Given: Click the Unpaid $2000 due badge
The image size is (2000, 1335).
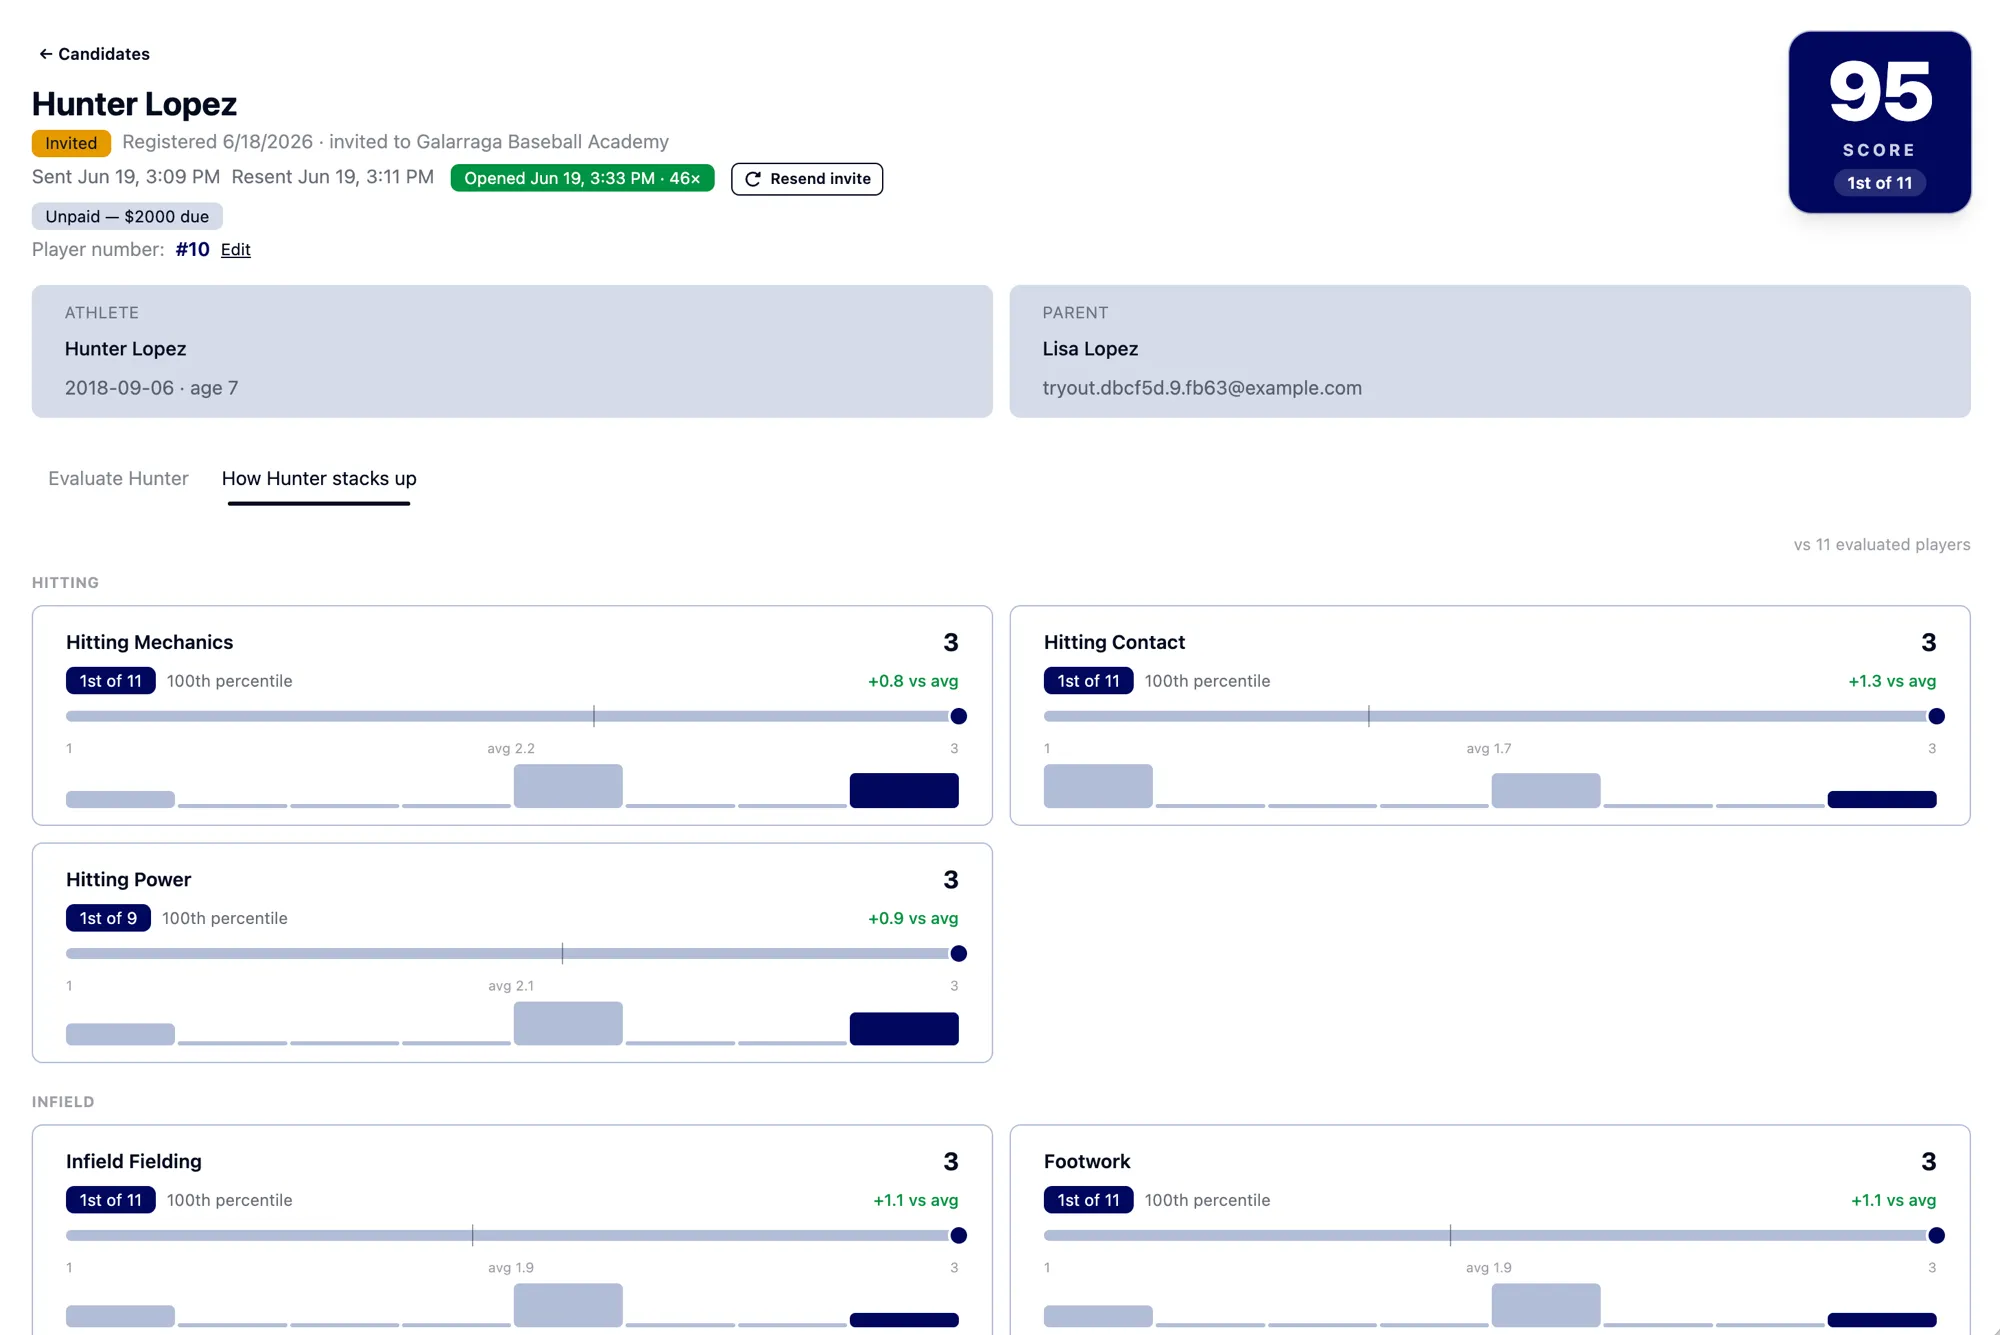Looking at the screenshot, I should pyautogui.click(x=127, y=216).
